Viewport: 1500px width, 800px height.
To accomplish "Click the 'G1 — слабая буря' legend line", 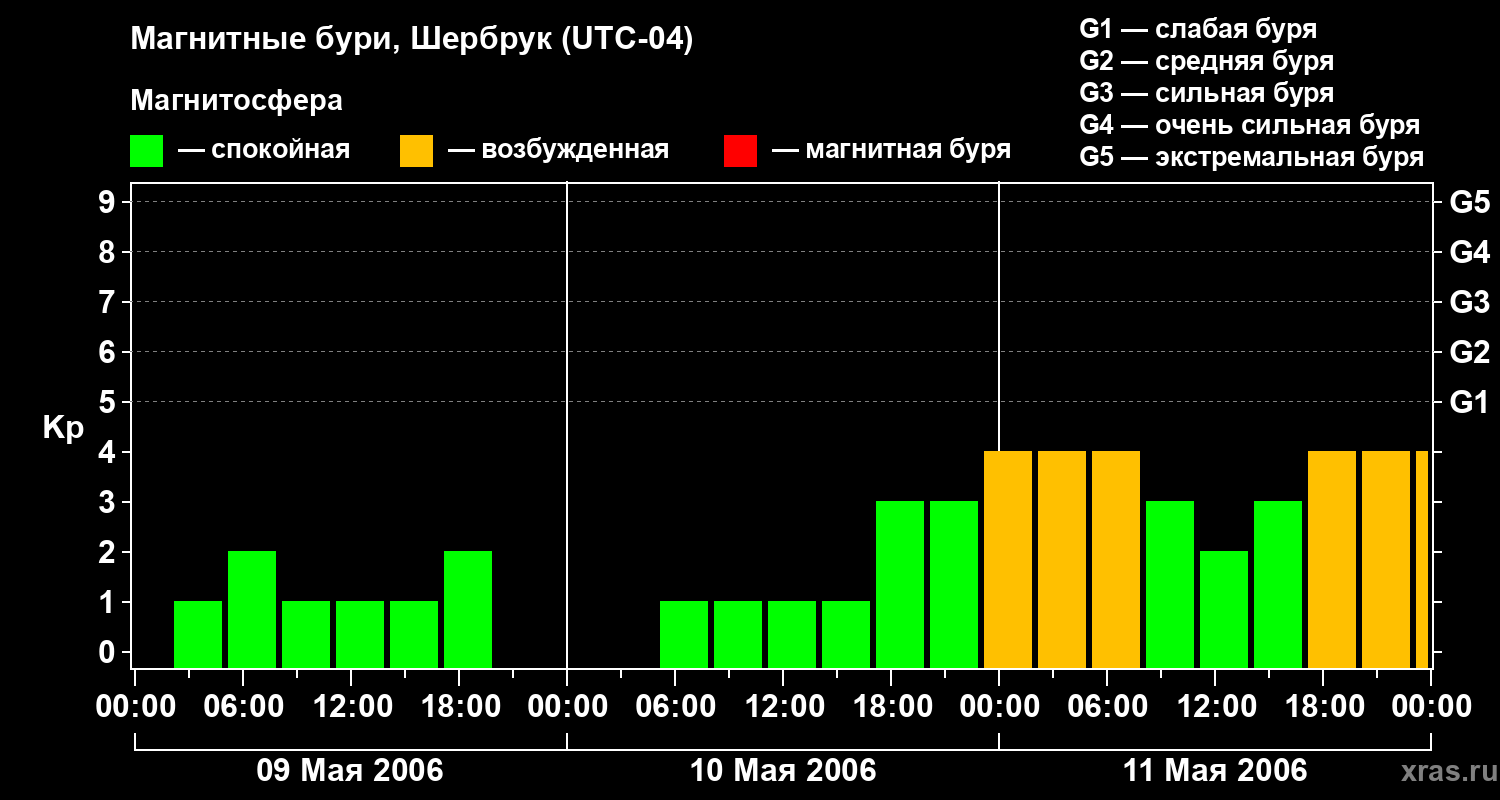I will [x=1198, y=29].
